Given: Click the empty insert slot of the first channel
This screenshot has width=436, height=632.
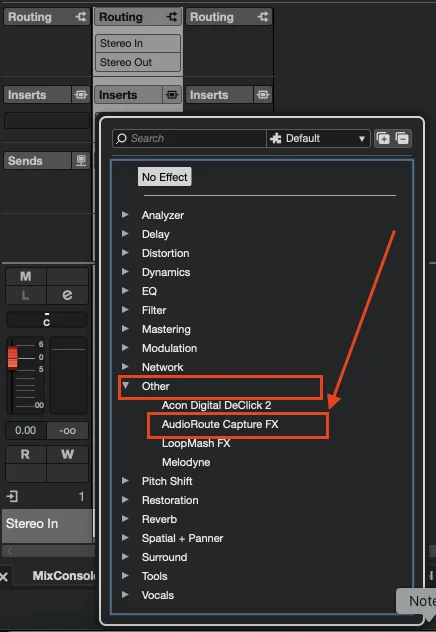Looking at the screenshot, I should (x=47, y=121).
